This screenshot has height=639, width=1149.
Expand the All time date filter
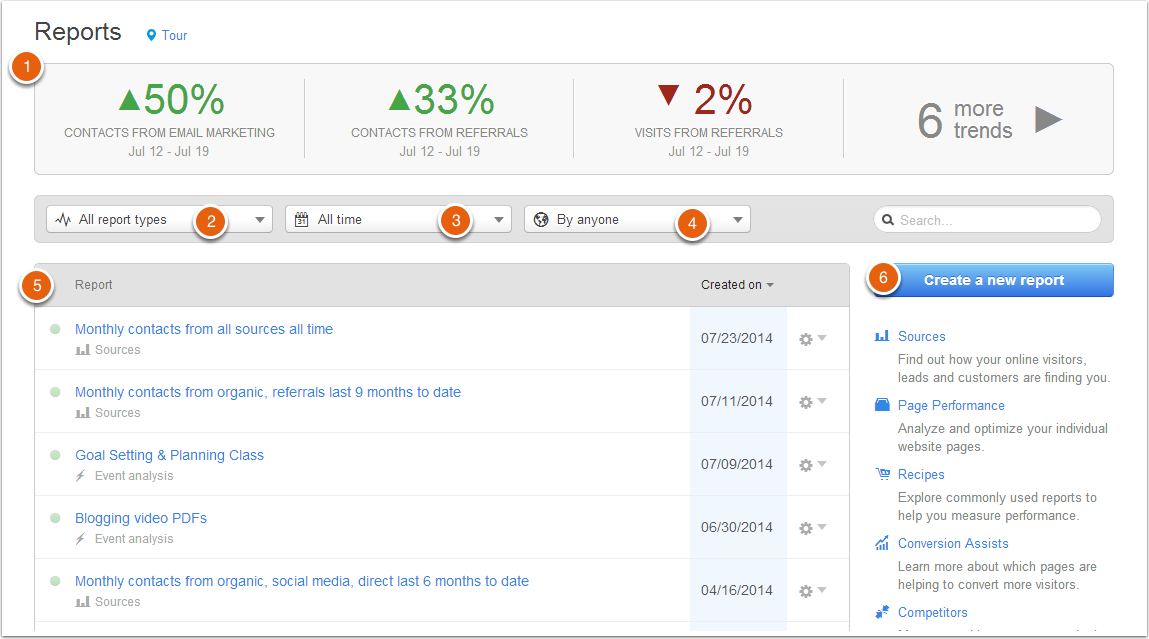(398, 220)
